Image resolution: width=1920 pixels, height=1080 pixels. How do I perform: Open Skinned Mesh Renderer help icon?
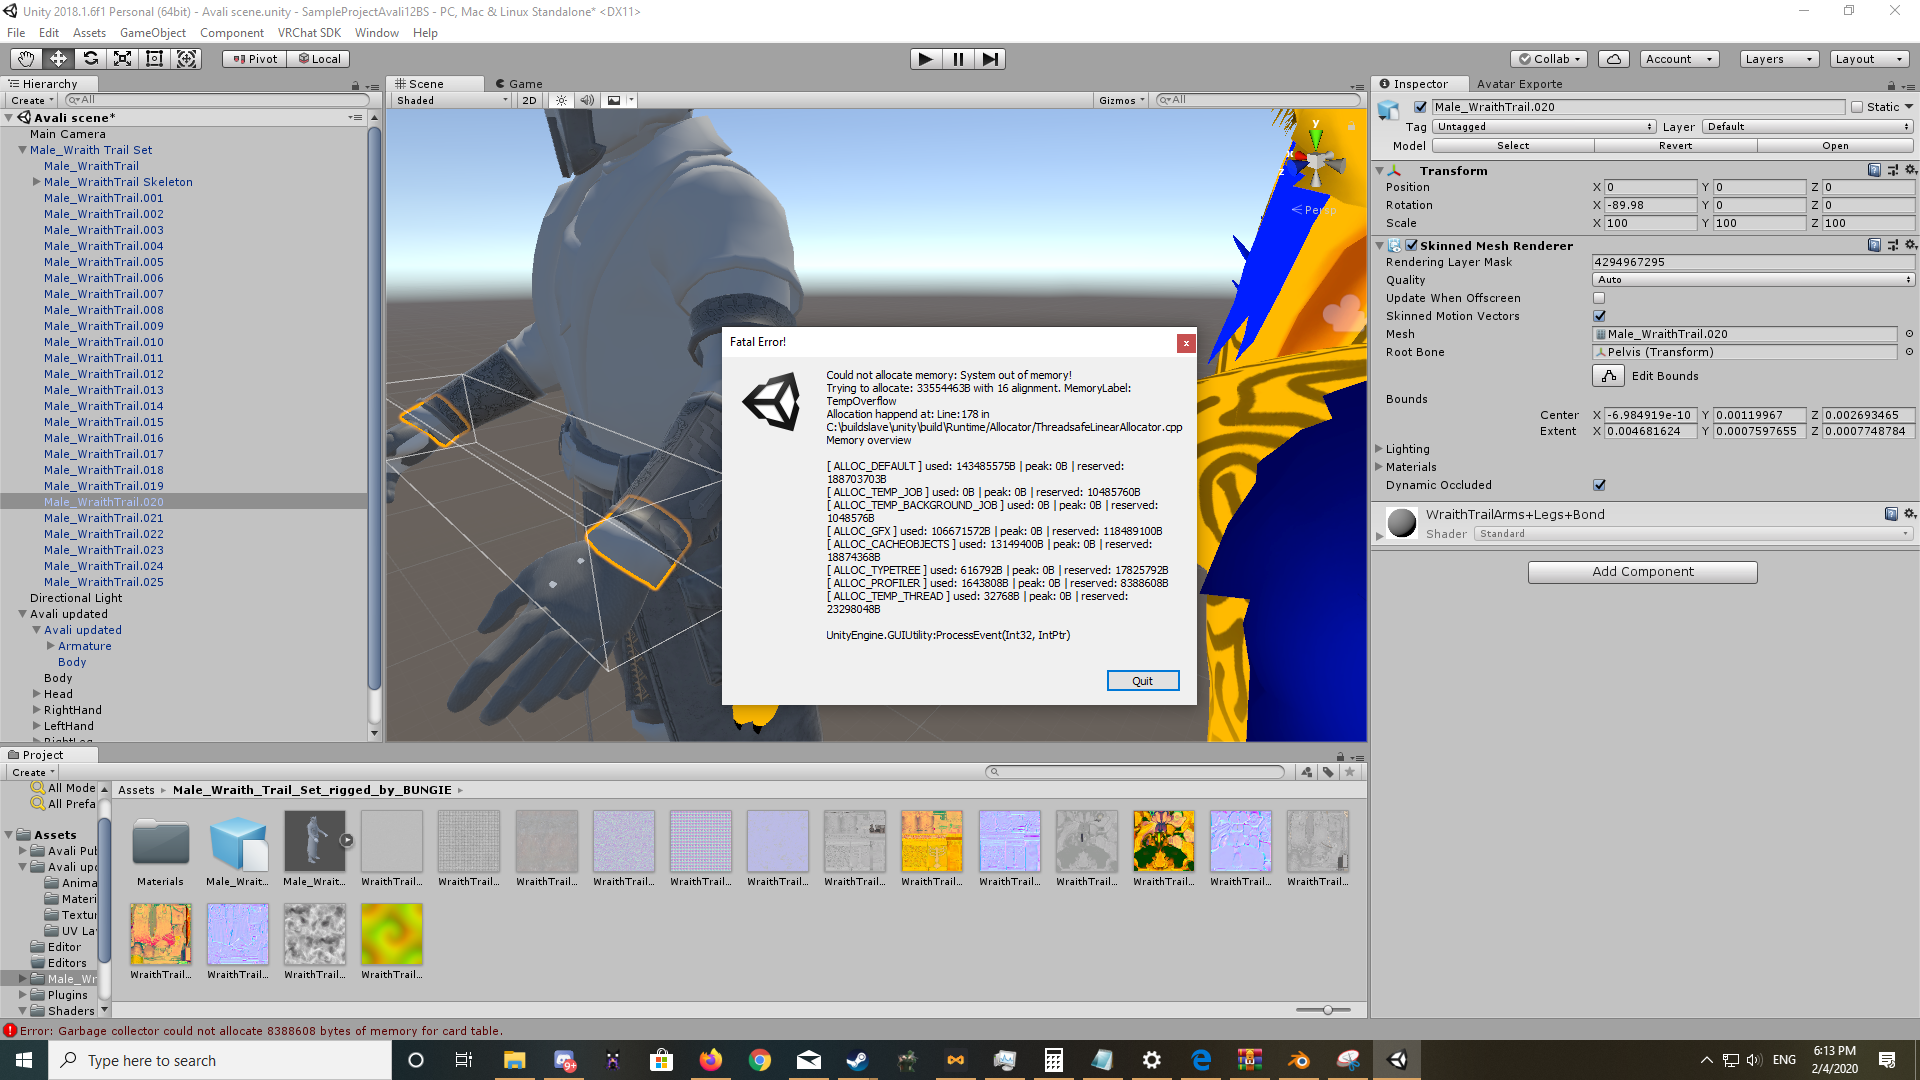coord(1874,245)
